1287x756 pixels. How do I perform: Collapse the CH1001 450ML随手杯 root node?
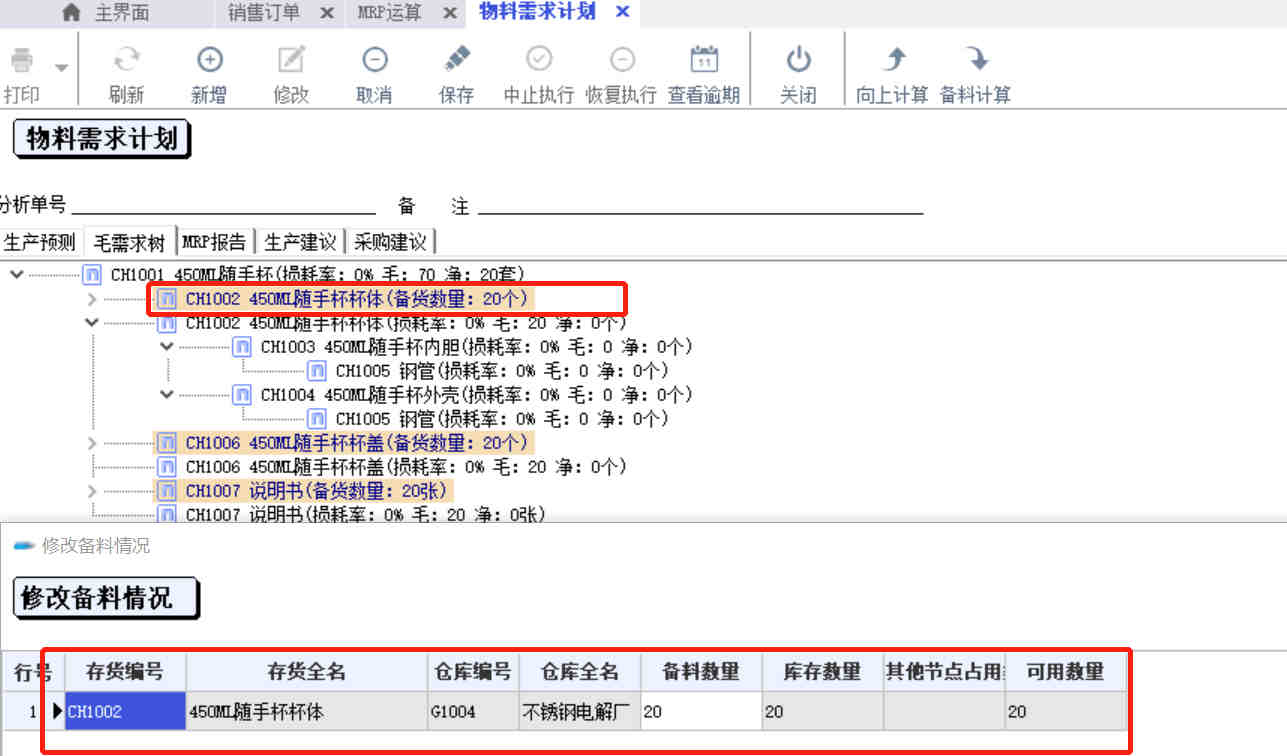pyautogui.click(x=16, y=274)
